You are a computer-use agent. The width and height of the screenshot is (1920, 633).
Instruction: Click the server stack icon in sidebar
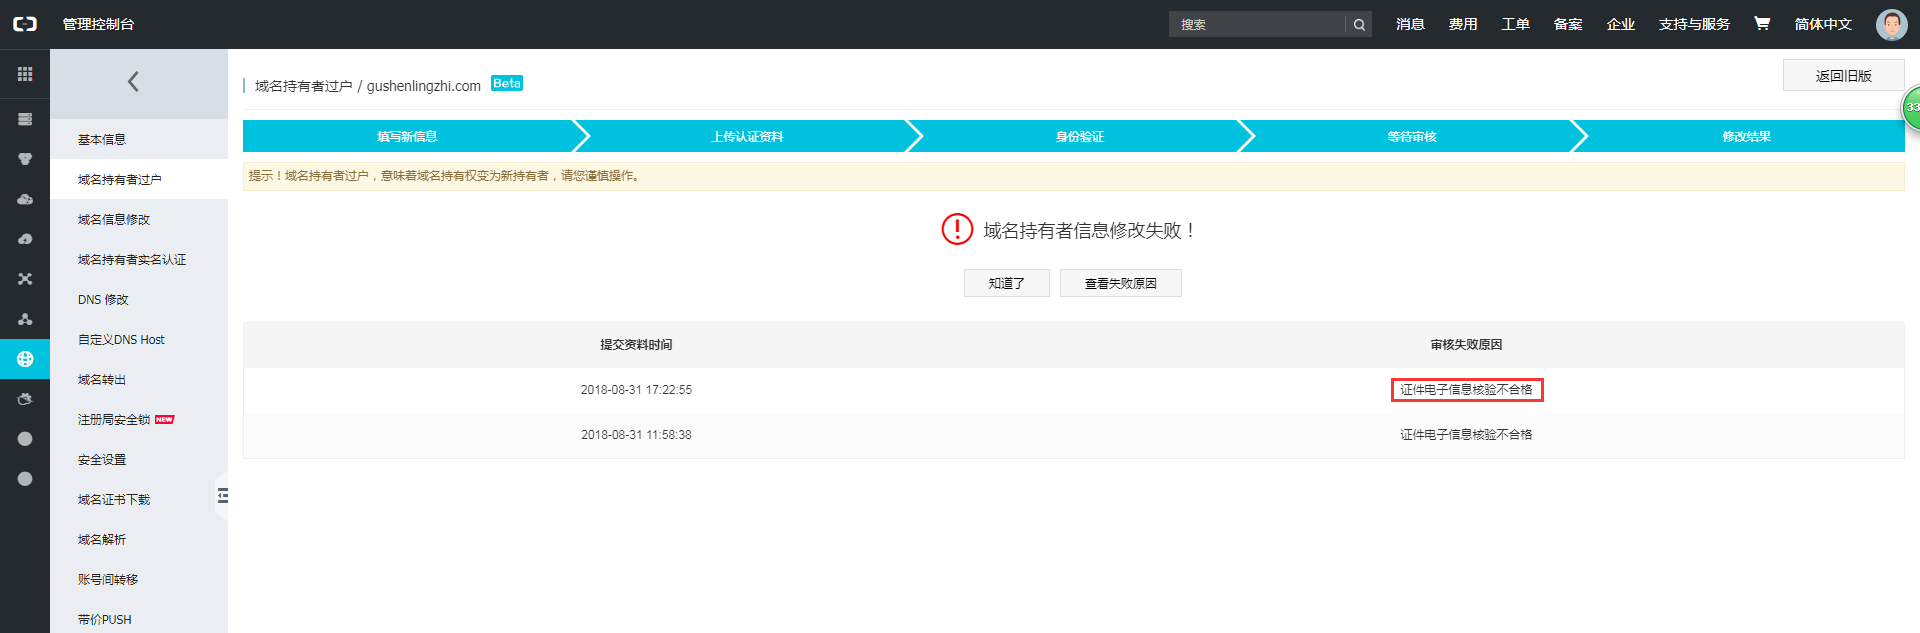click(x=25, y=119)
